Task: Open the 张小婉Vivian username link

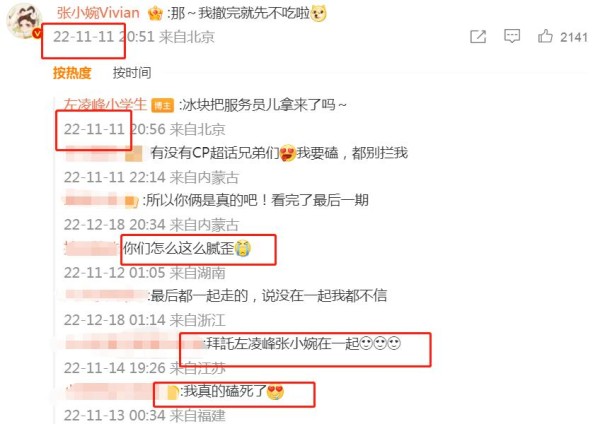Action: [x=98, y=13]
